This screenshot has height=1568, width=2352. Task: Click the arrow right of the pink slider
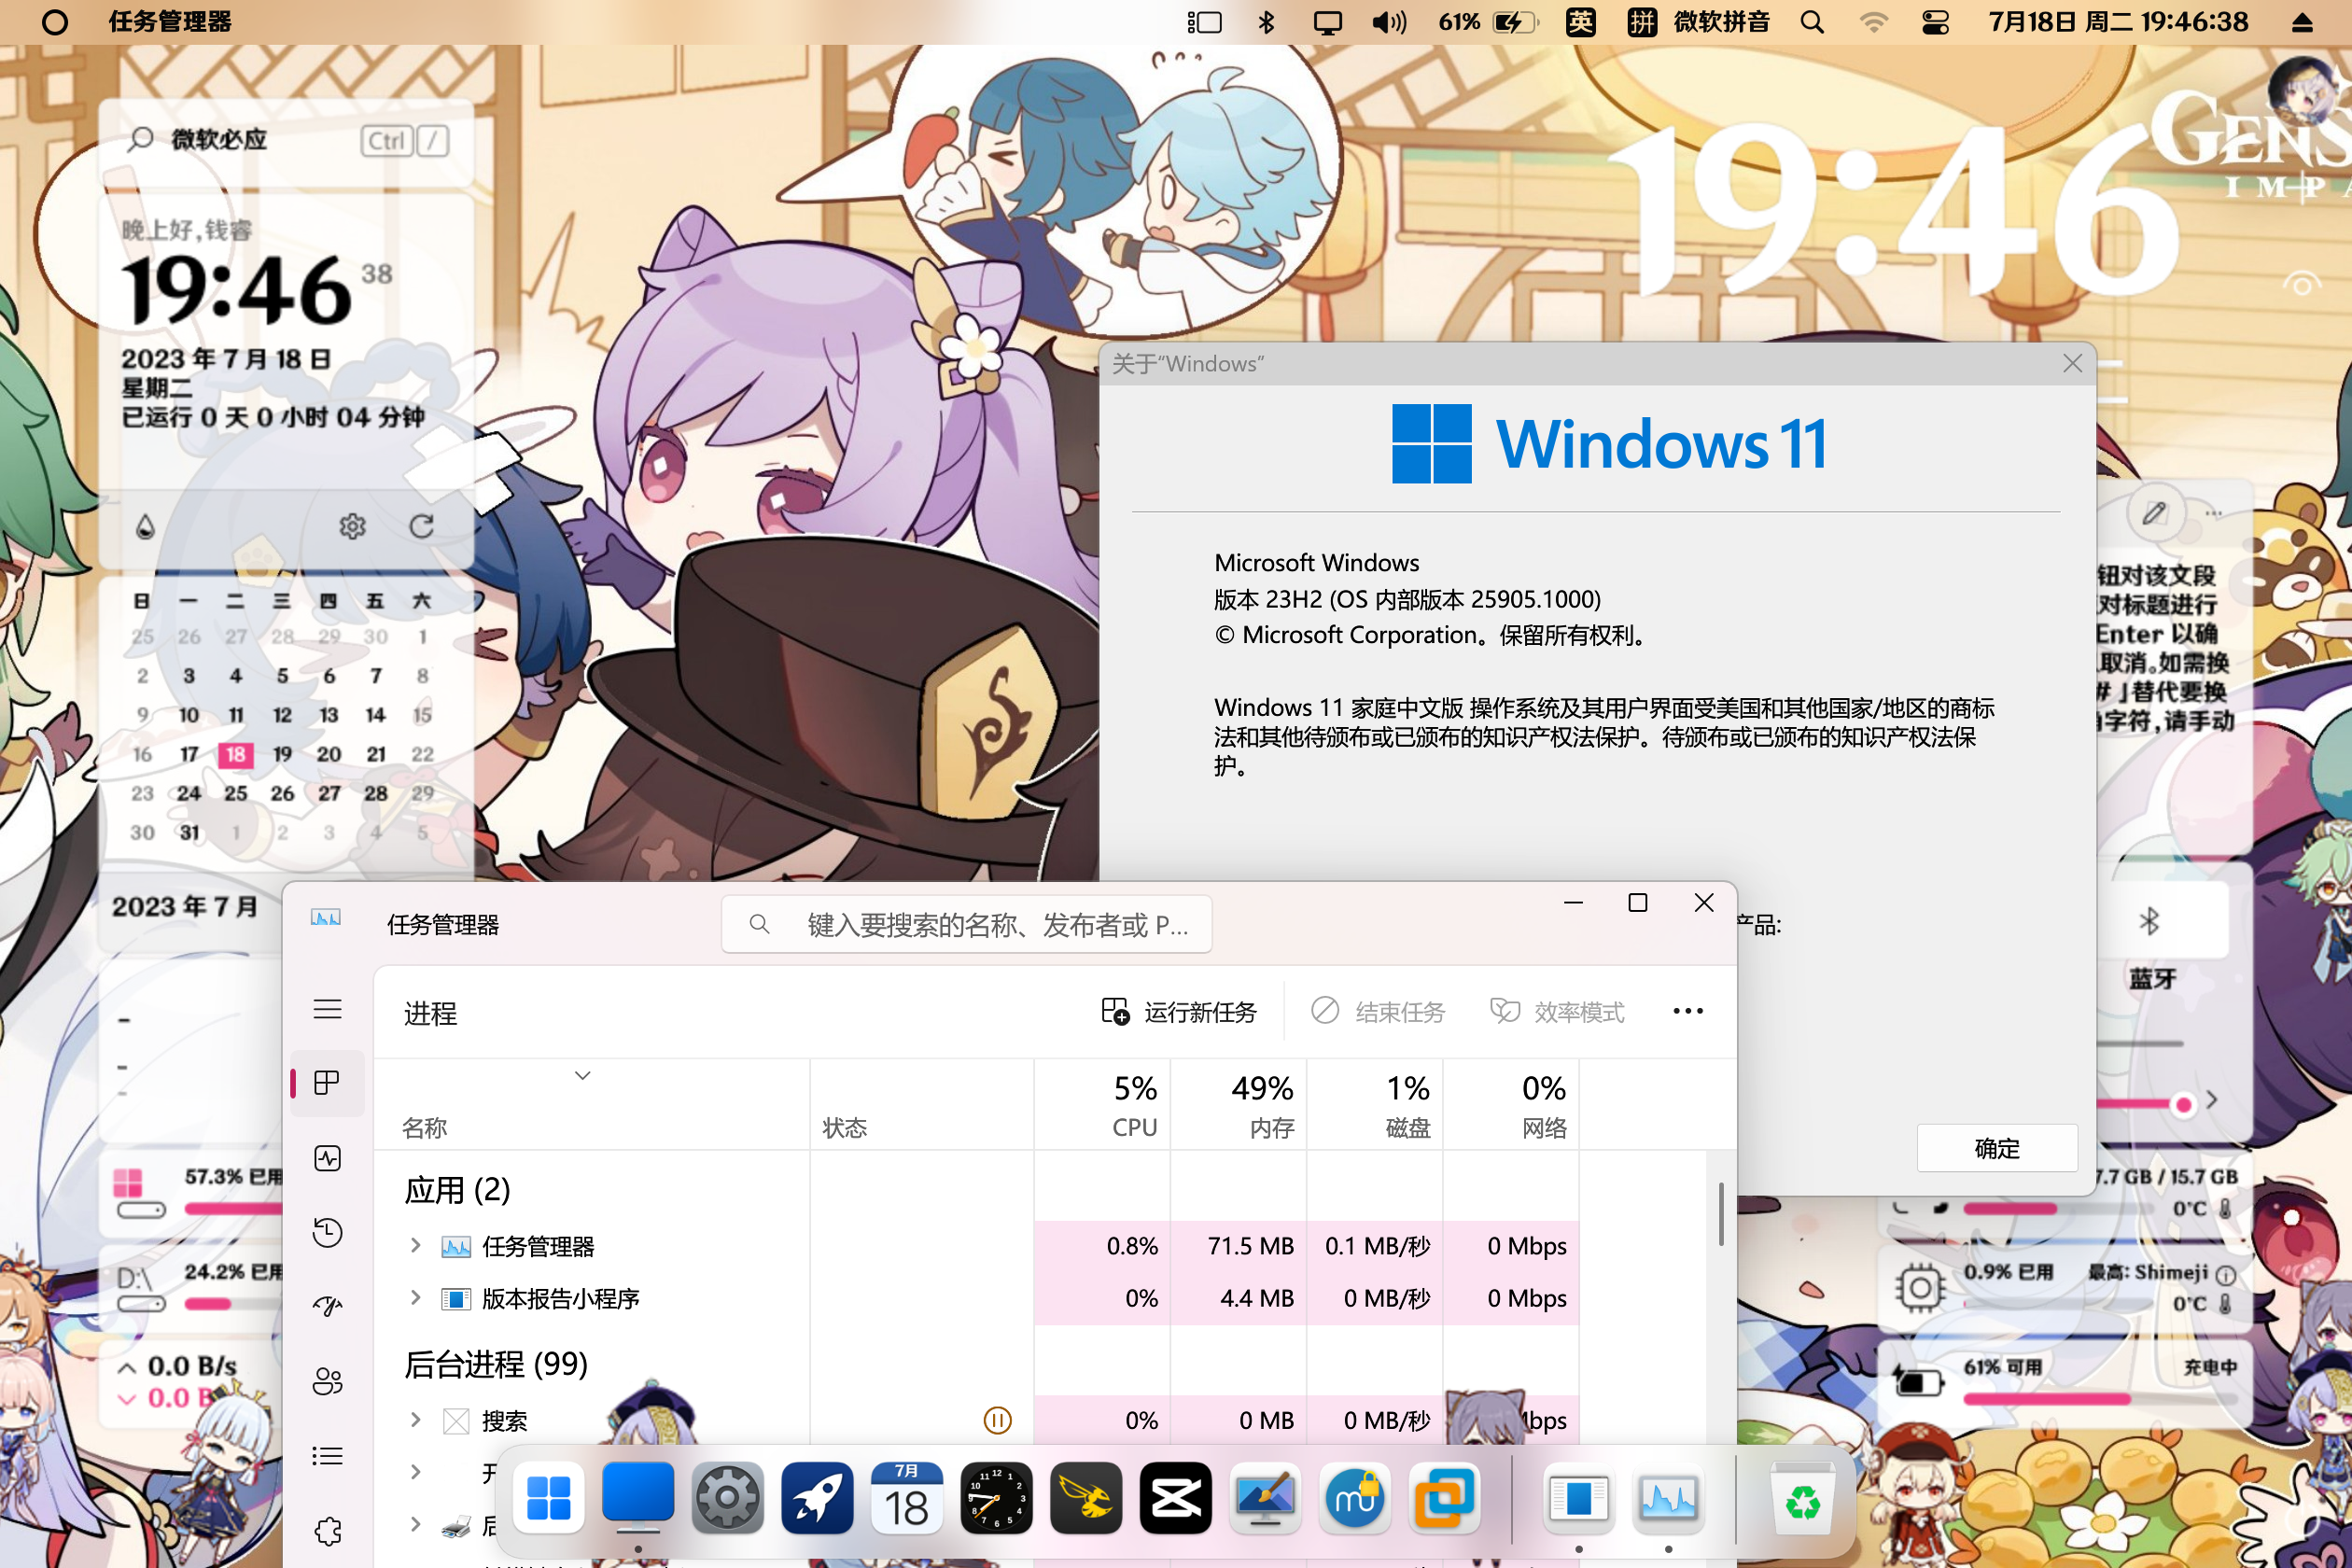2212,1101
